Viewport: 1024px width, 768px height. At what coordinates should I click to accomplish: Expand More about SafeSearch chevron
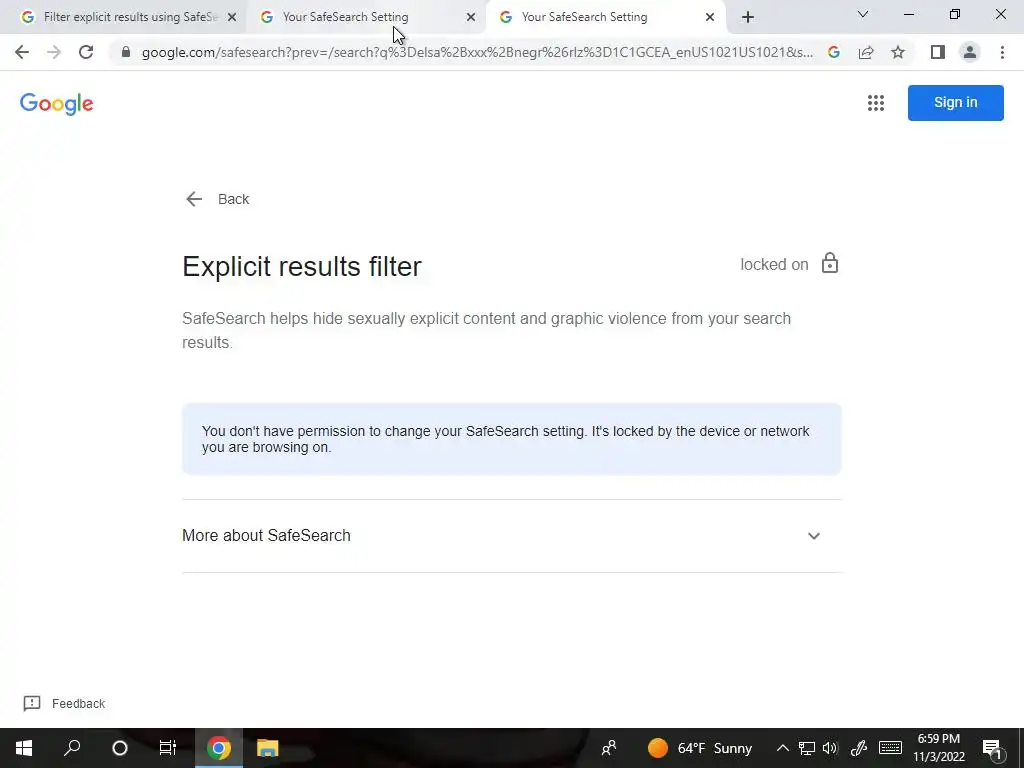(814, 536)
